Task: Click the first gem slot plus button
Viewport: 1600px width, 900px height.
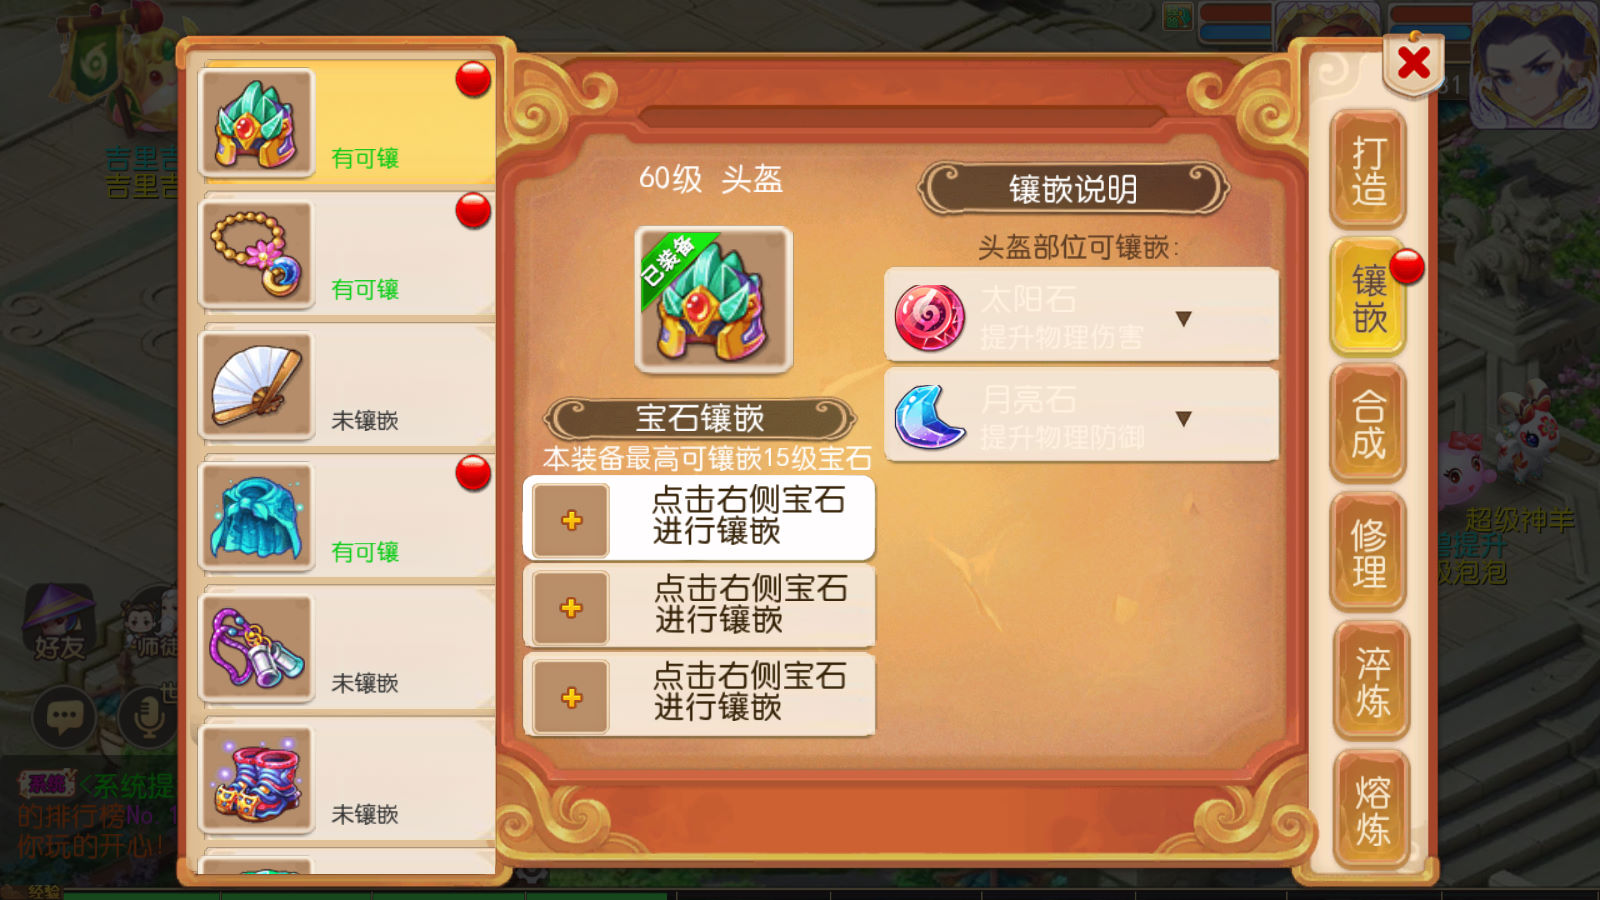Action: click(571, 520)
